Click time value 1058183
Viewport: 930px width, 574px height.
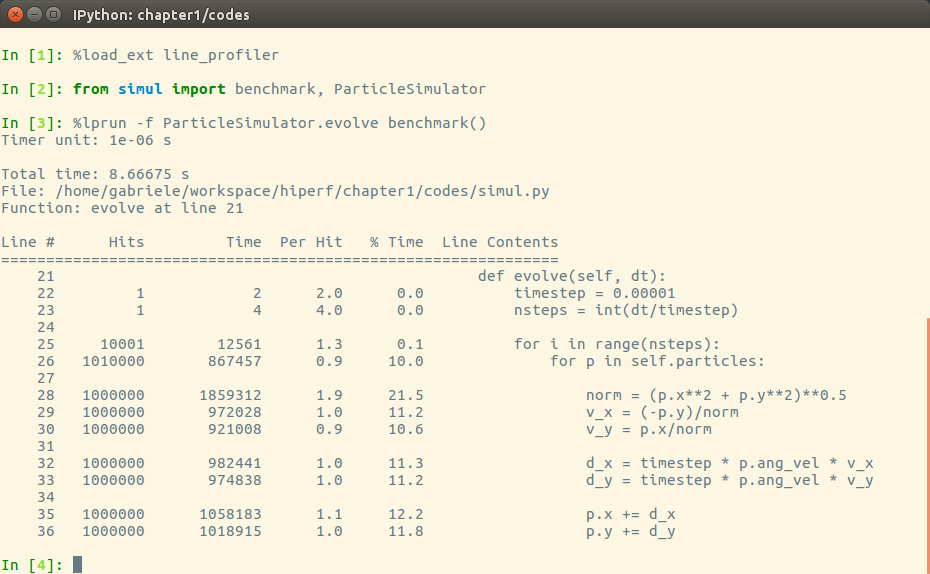pyautogui.click(x=230, y=514)
